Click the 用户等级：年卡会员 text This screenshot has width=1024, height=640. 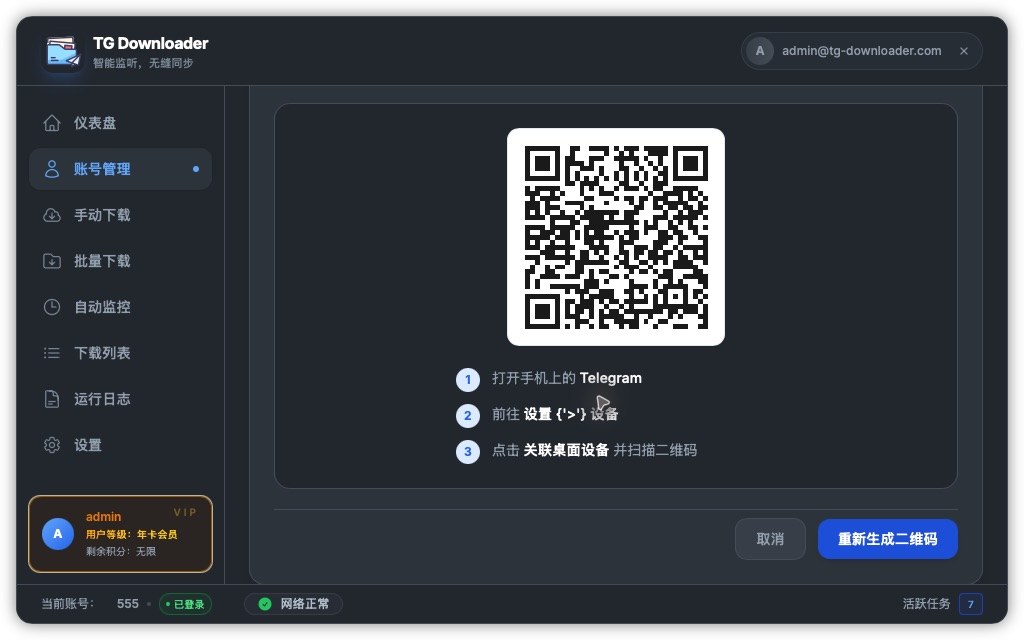click(131, 534)
